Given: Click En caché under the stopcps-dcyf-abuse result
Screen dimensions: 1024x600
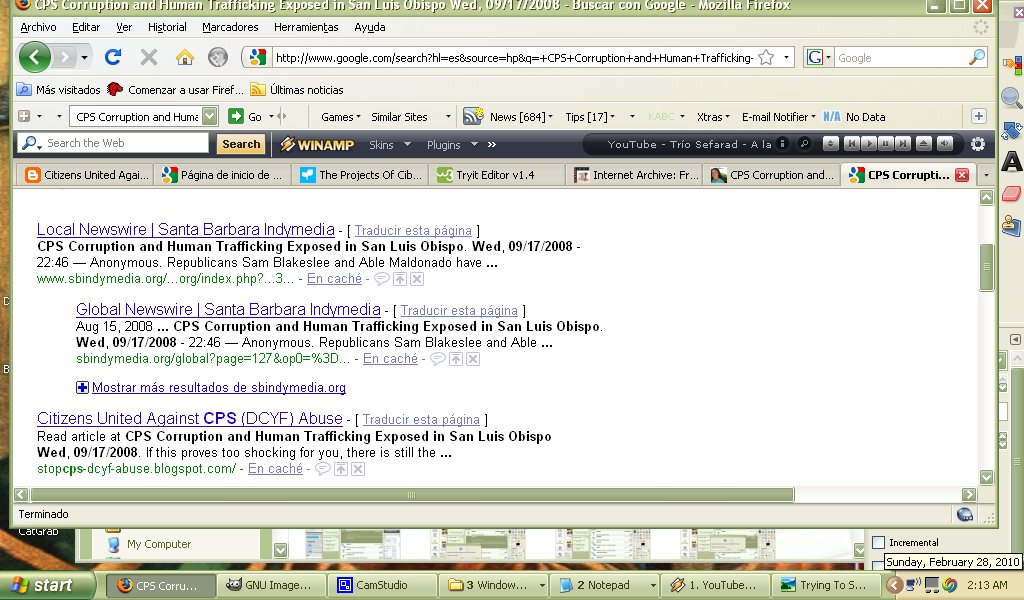Looking at the screenshot, I should pos(275,468).
